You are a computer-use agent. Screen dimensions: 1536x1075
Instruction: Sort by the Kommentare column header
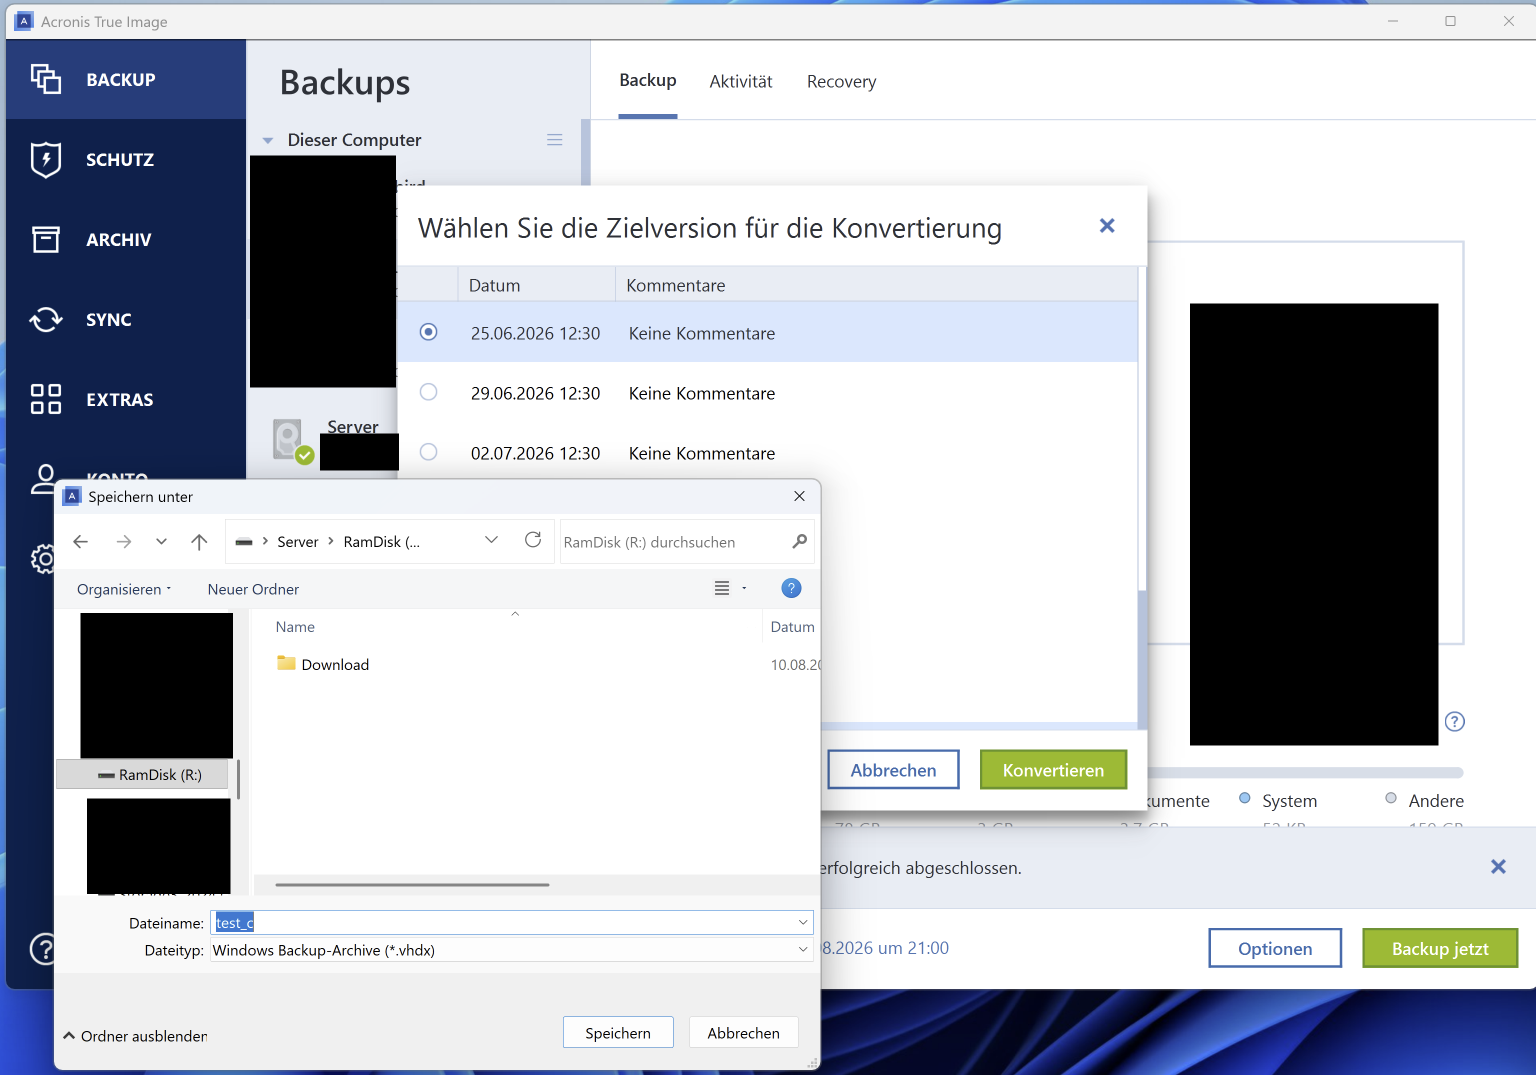coord(876,285)
